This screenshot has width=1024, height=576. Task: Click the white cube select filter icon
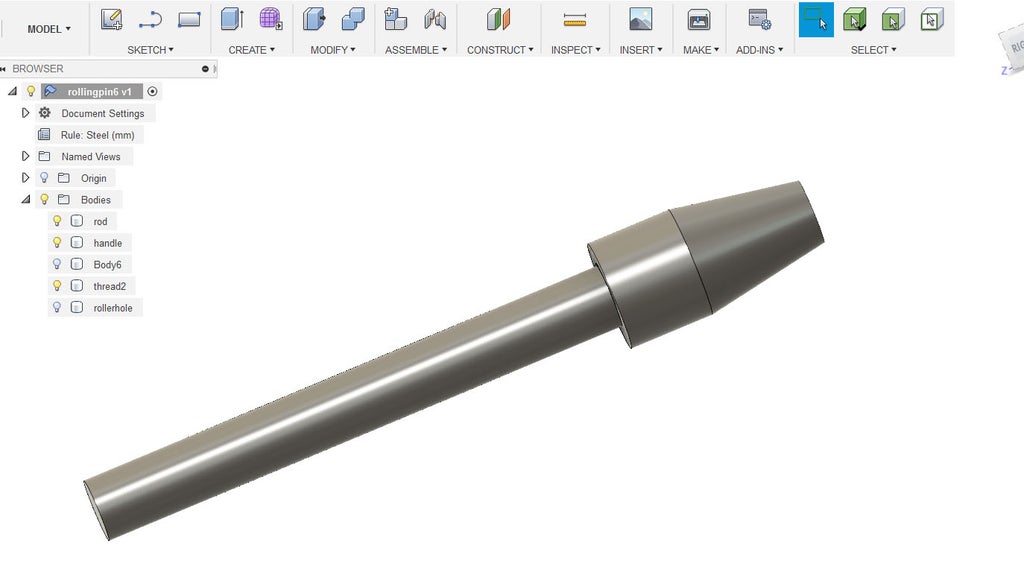(x=932, y=20)
